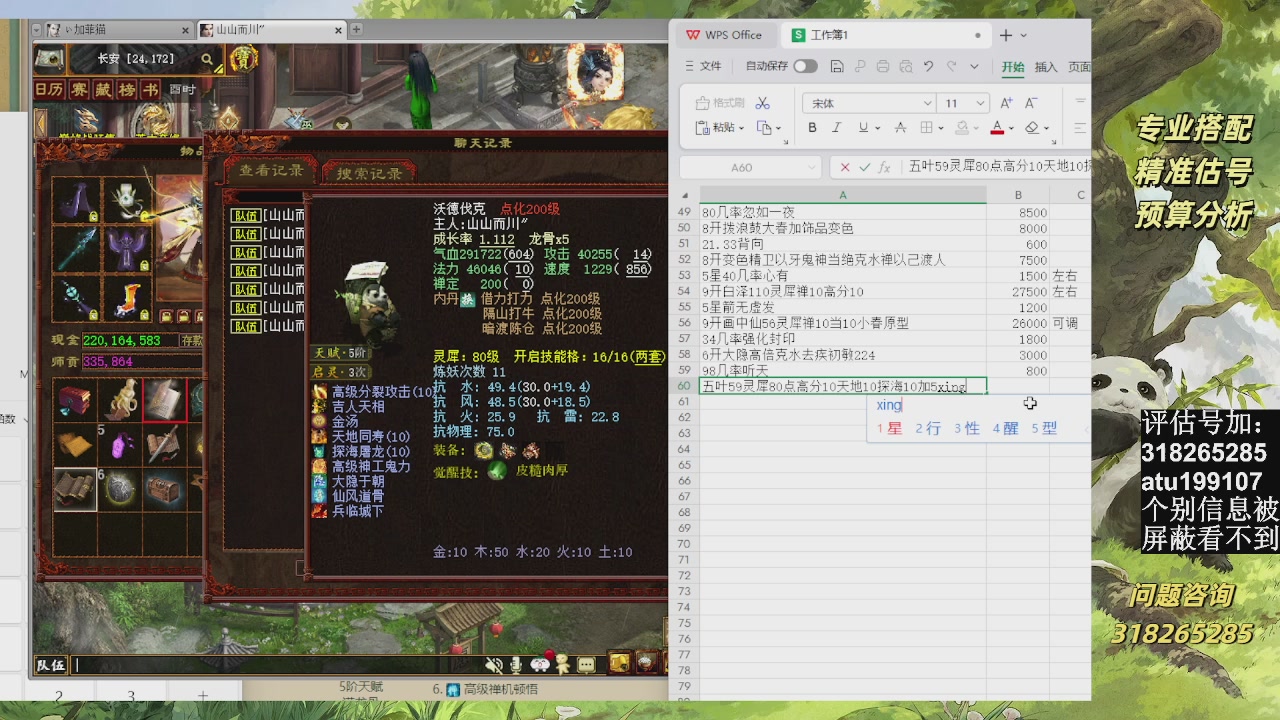Cancel formula entry with red X
This screenshot has height=720, width=1280.
click(x=845, y=167)
